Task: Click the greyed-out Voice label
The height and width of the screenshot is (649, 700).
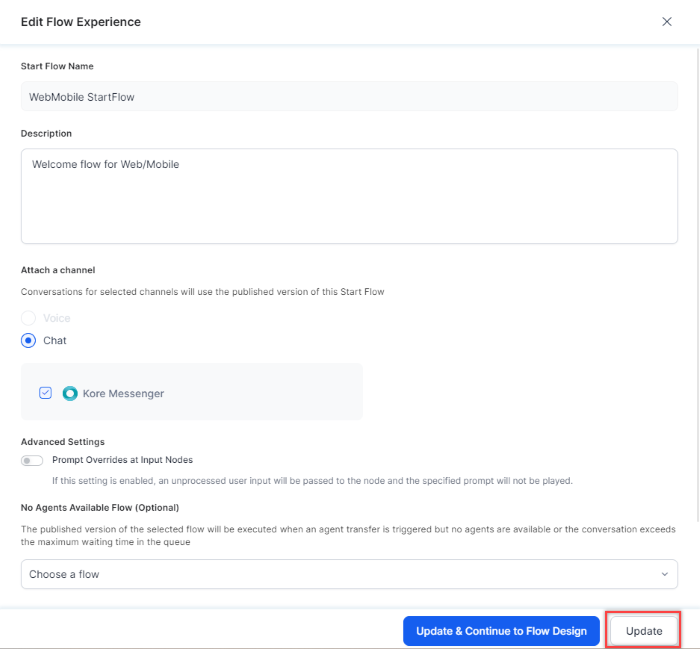Action: pyautogui.click(x=57, y=318)
